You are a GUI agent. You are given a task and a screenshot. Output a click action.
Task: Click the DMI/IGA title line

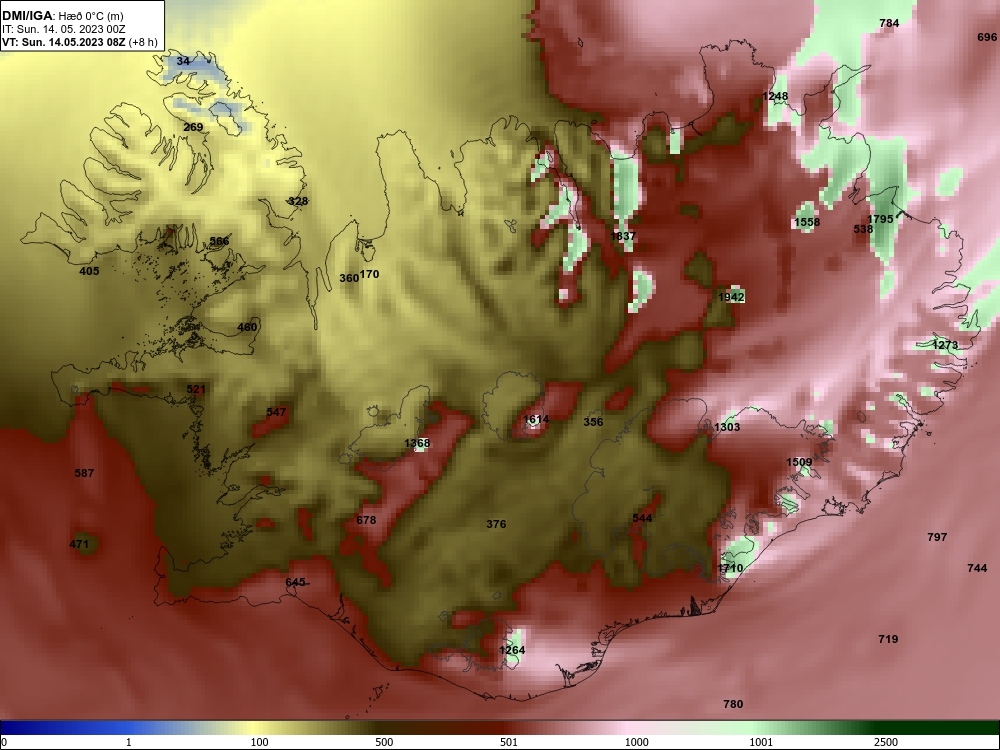[x=62, y=16]
